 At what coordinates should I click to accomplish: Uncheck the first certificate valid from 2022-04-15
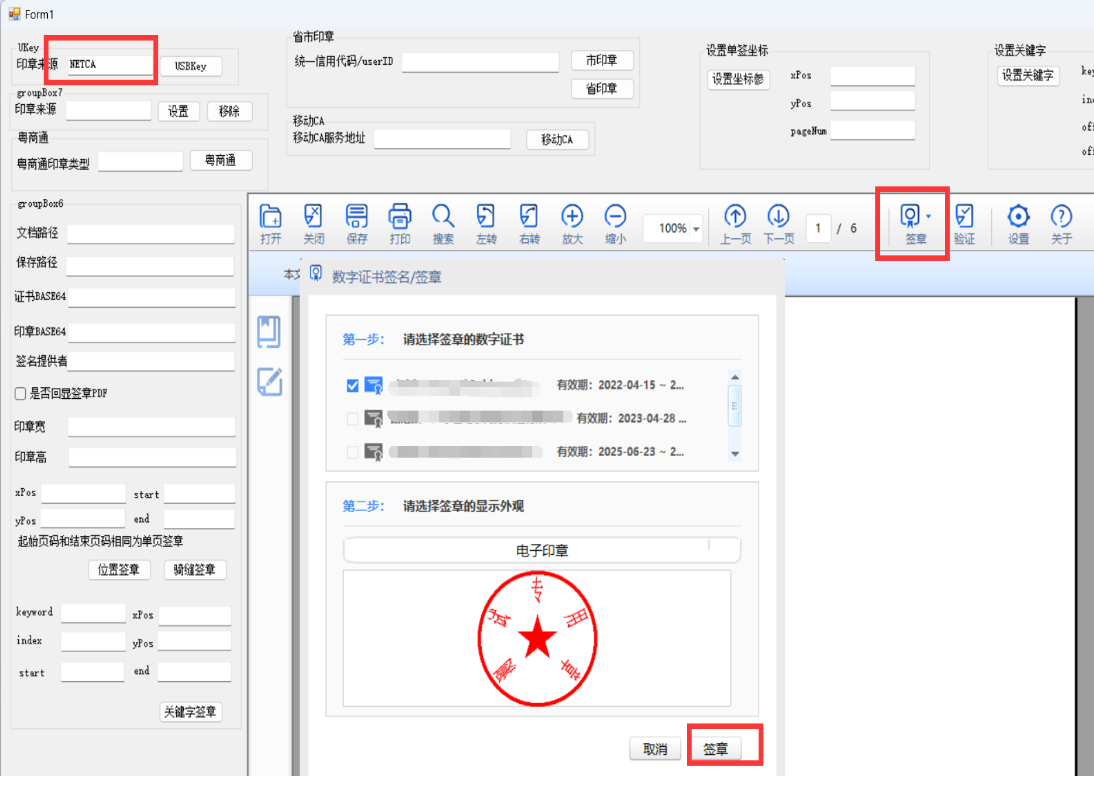352,385
